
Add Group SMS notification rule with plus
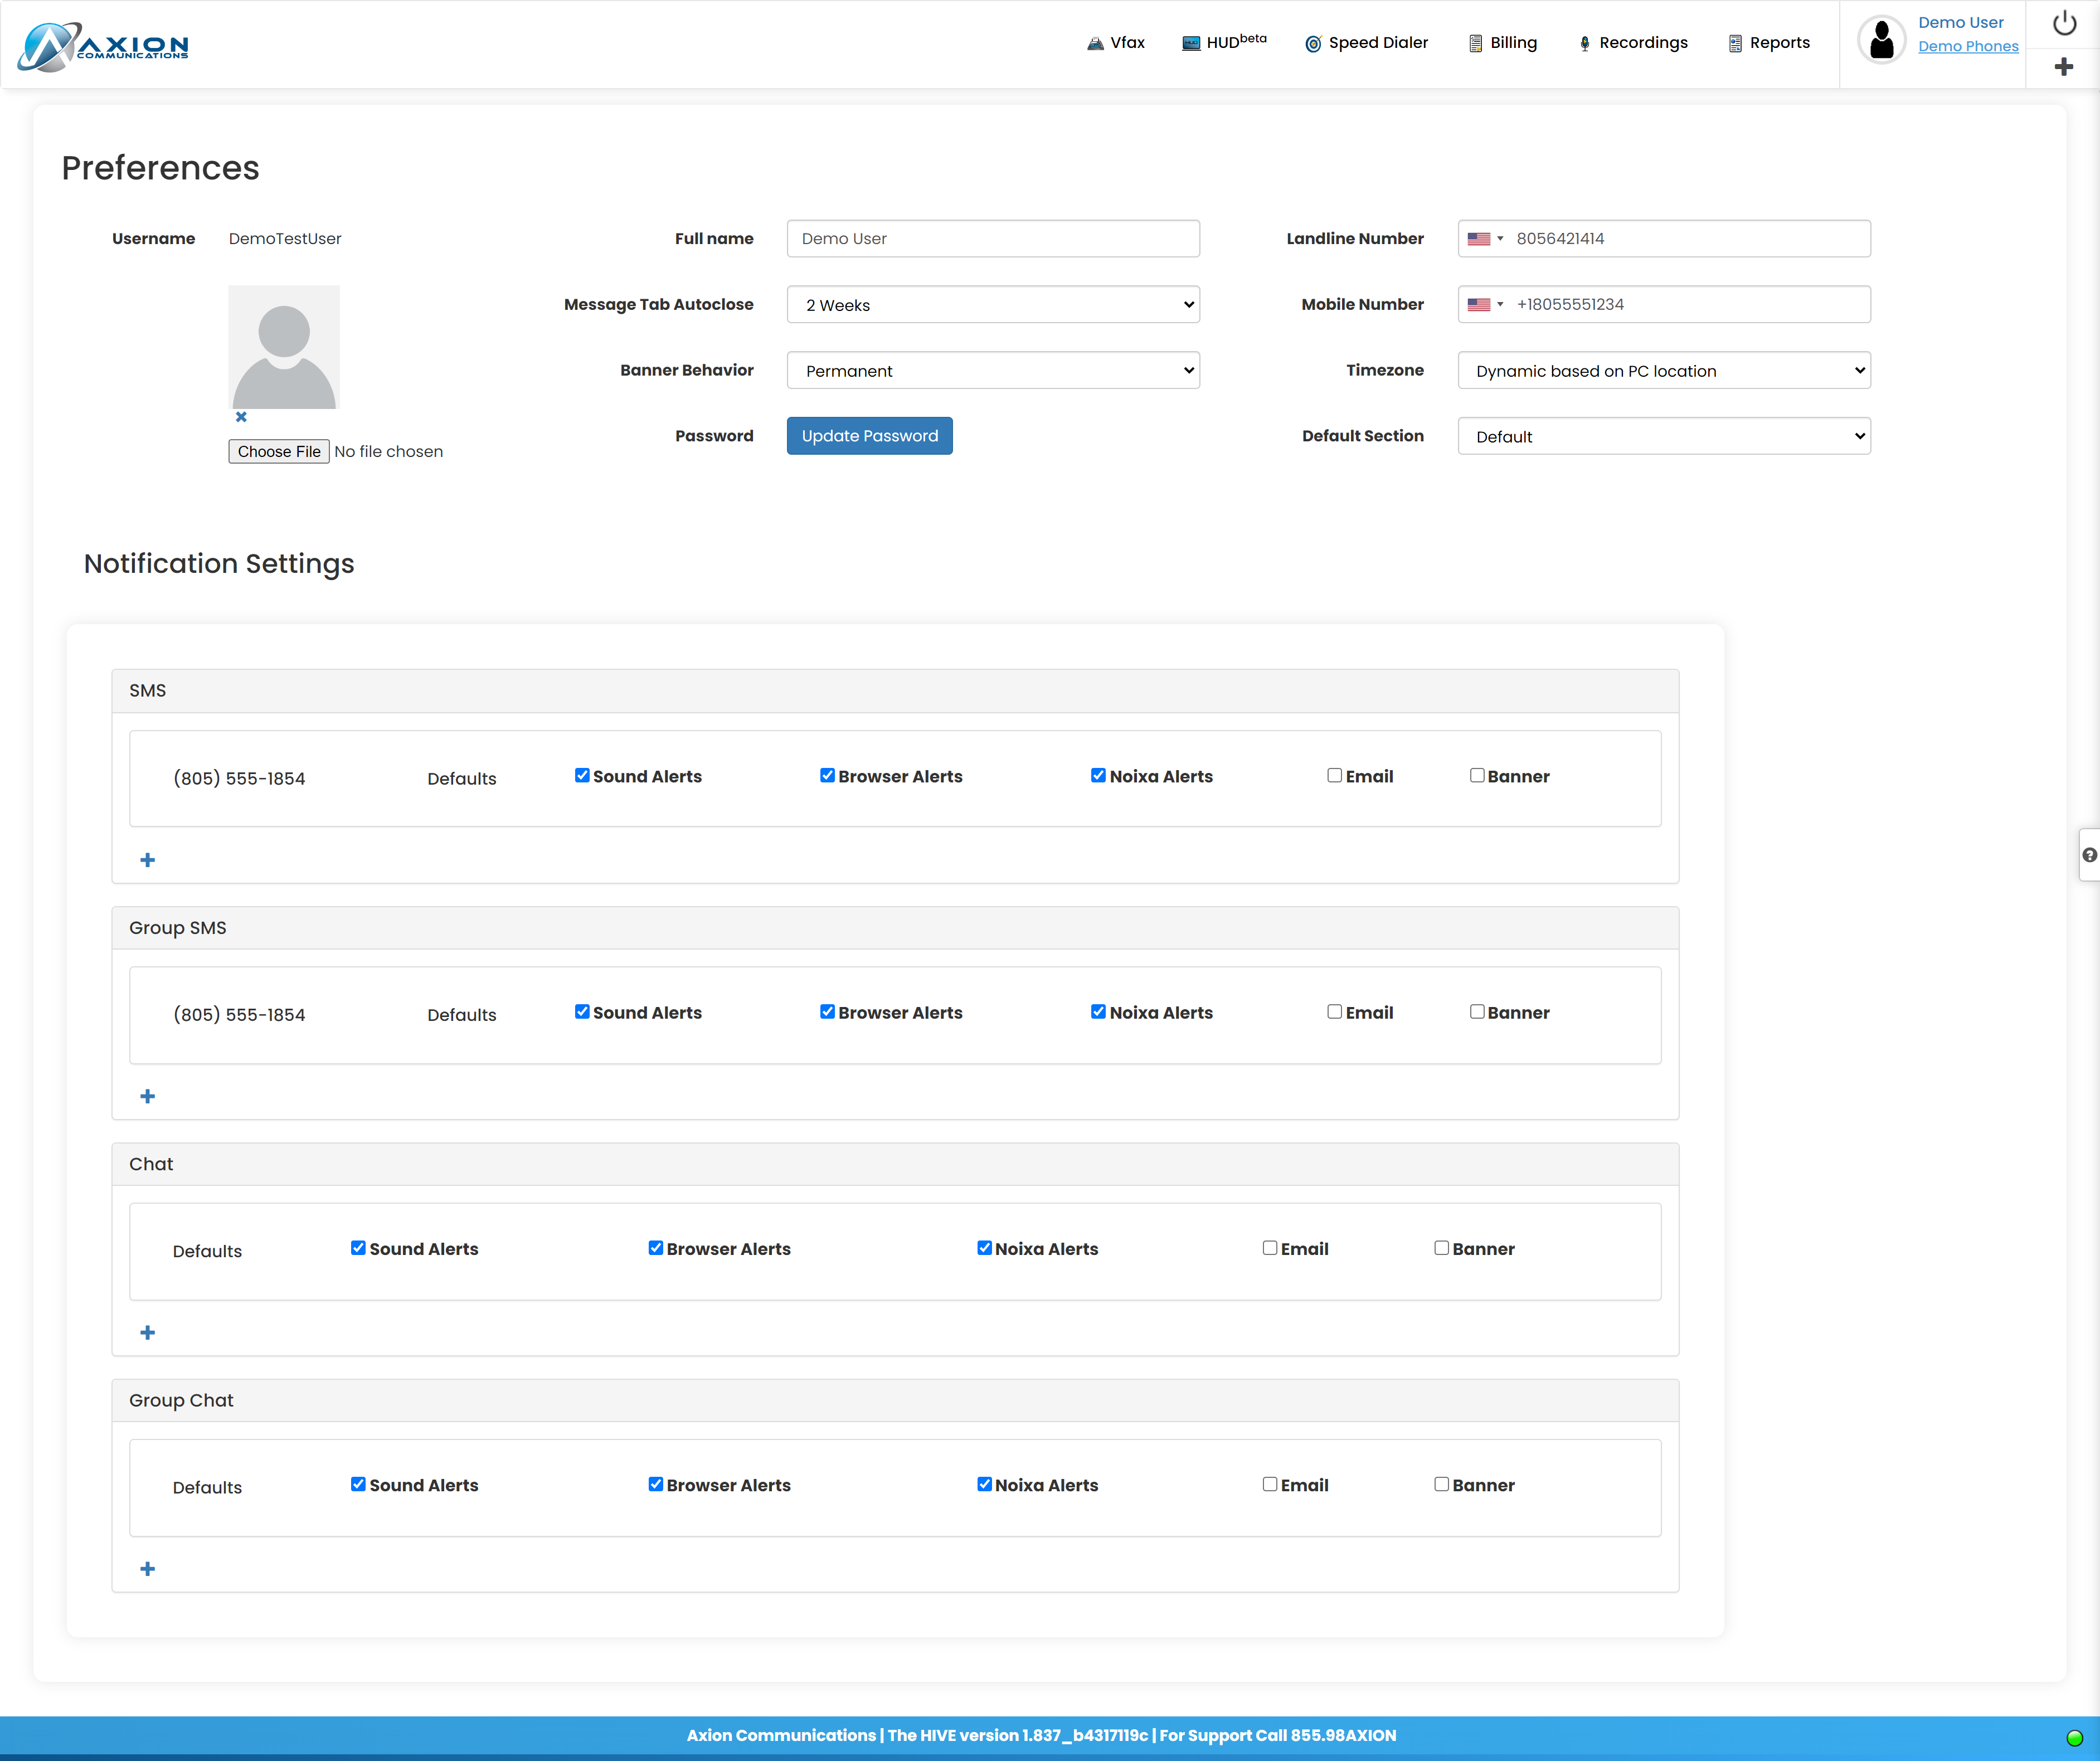click(x=148, y=1096)
